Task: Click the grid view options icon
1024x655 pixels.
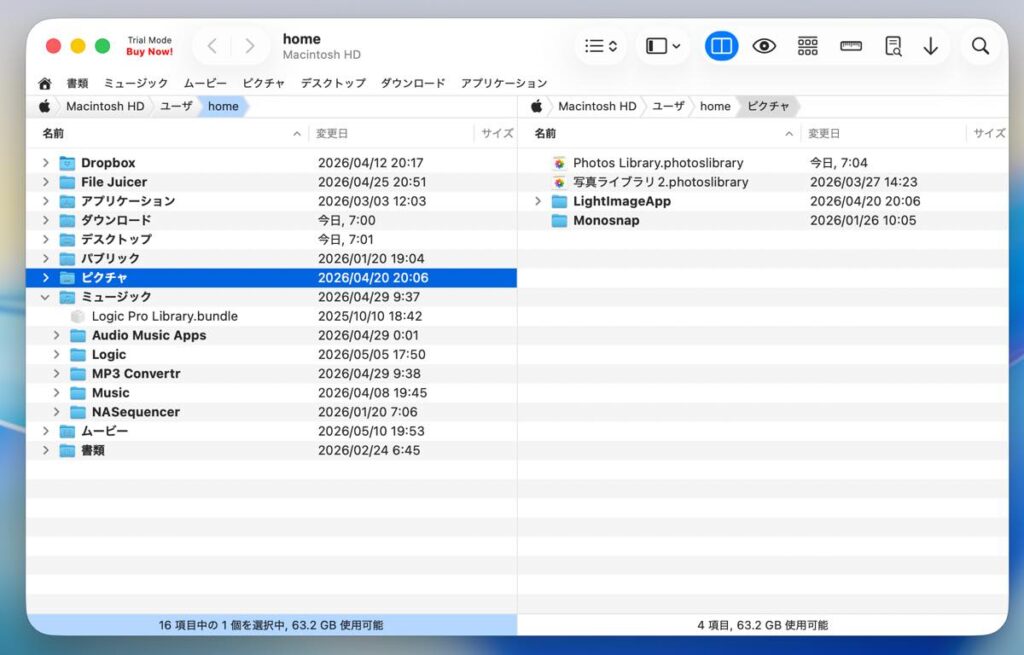Action: pyautogui.click(x=807, y=46)
